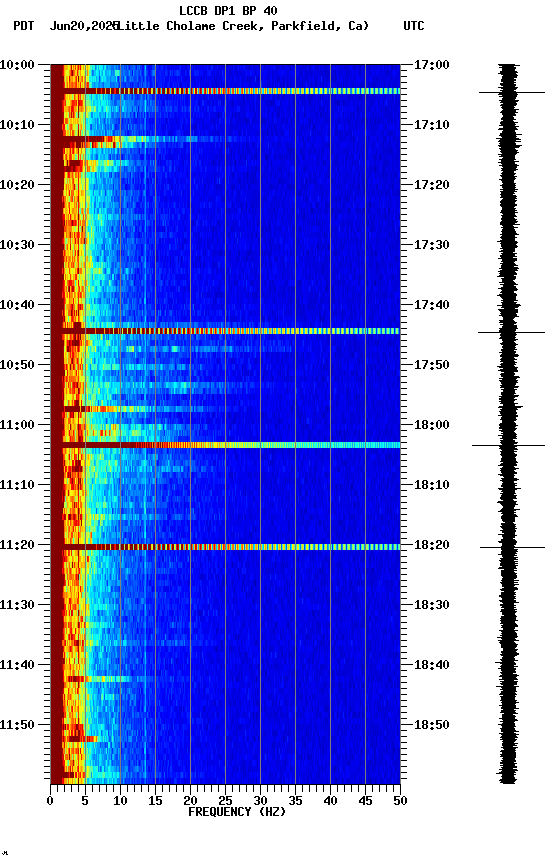Click the '35' frequency axis label
552x864 pixels.
click(x=295, y=801)
